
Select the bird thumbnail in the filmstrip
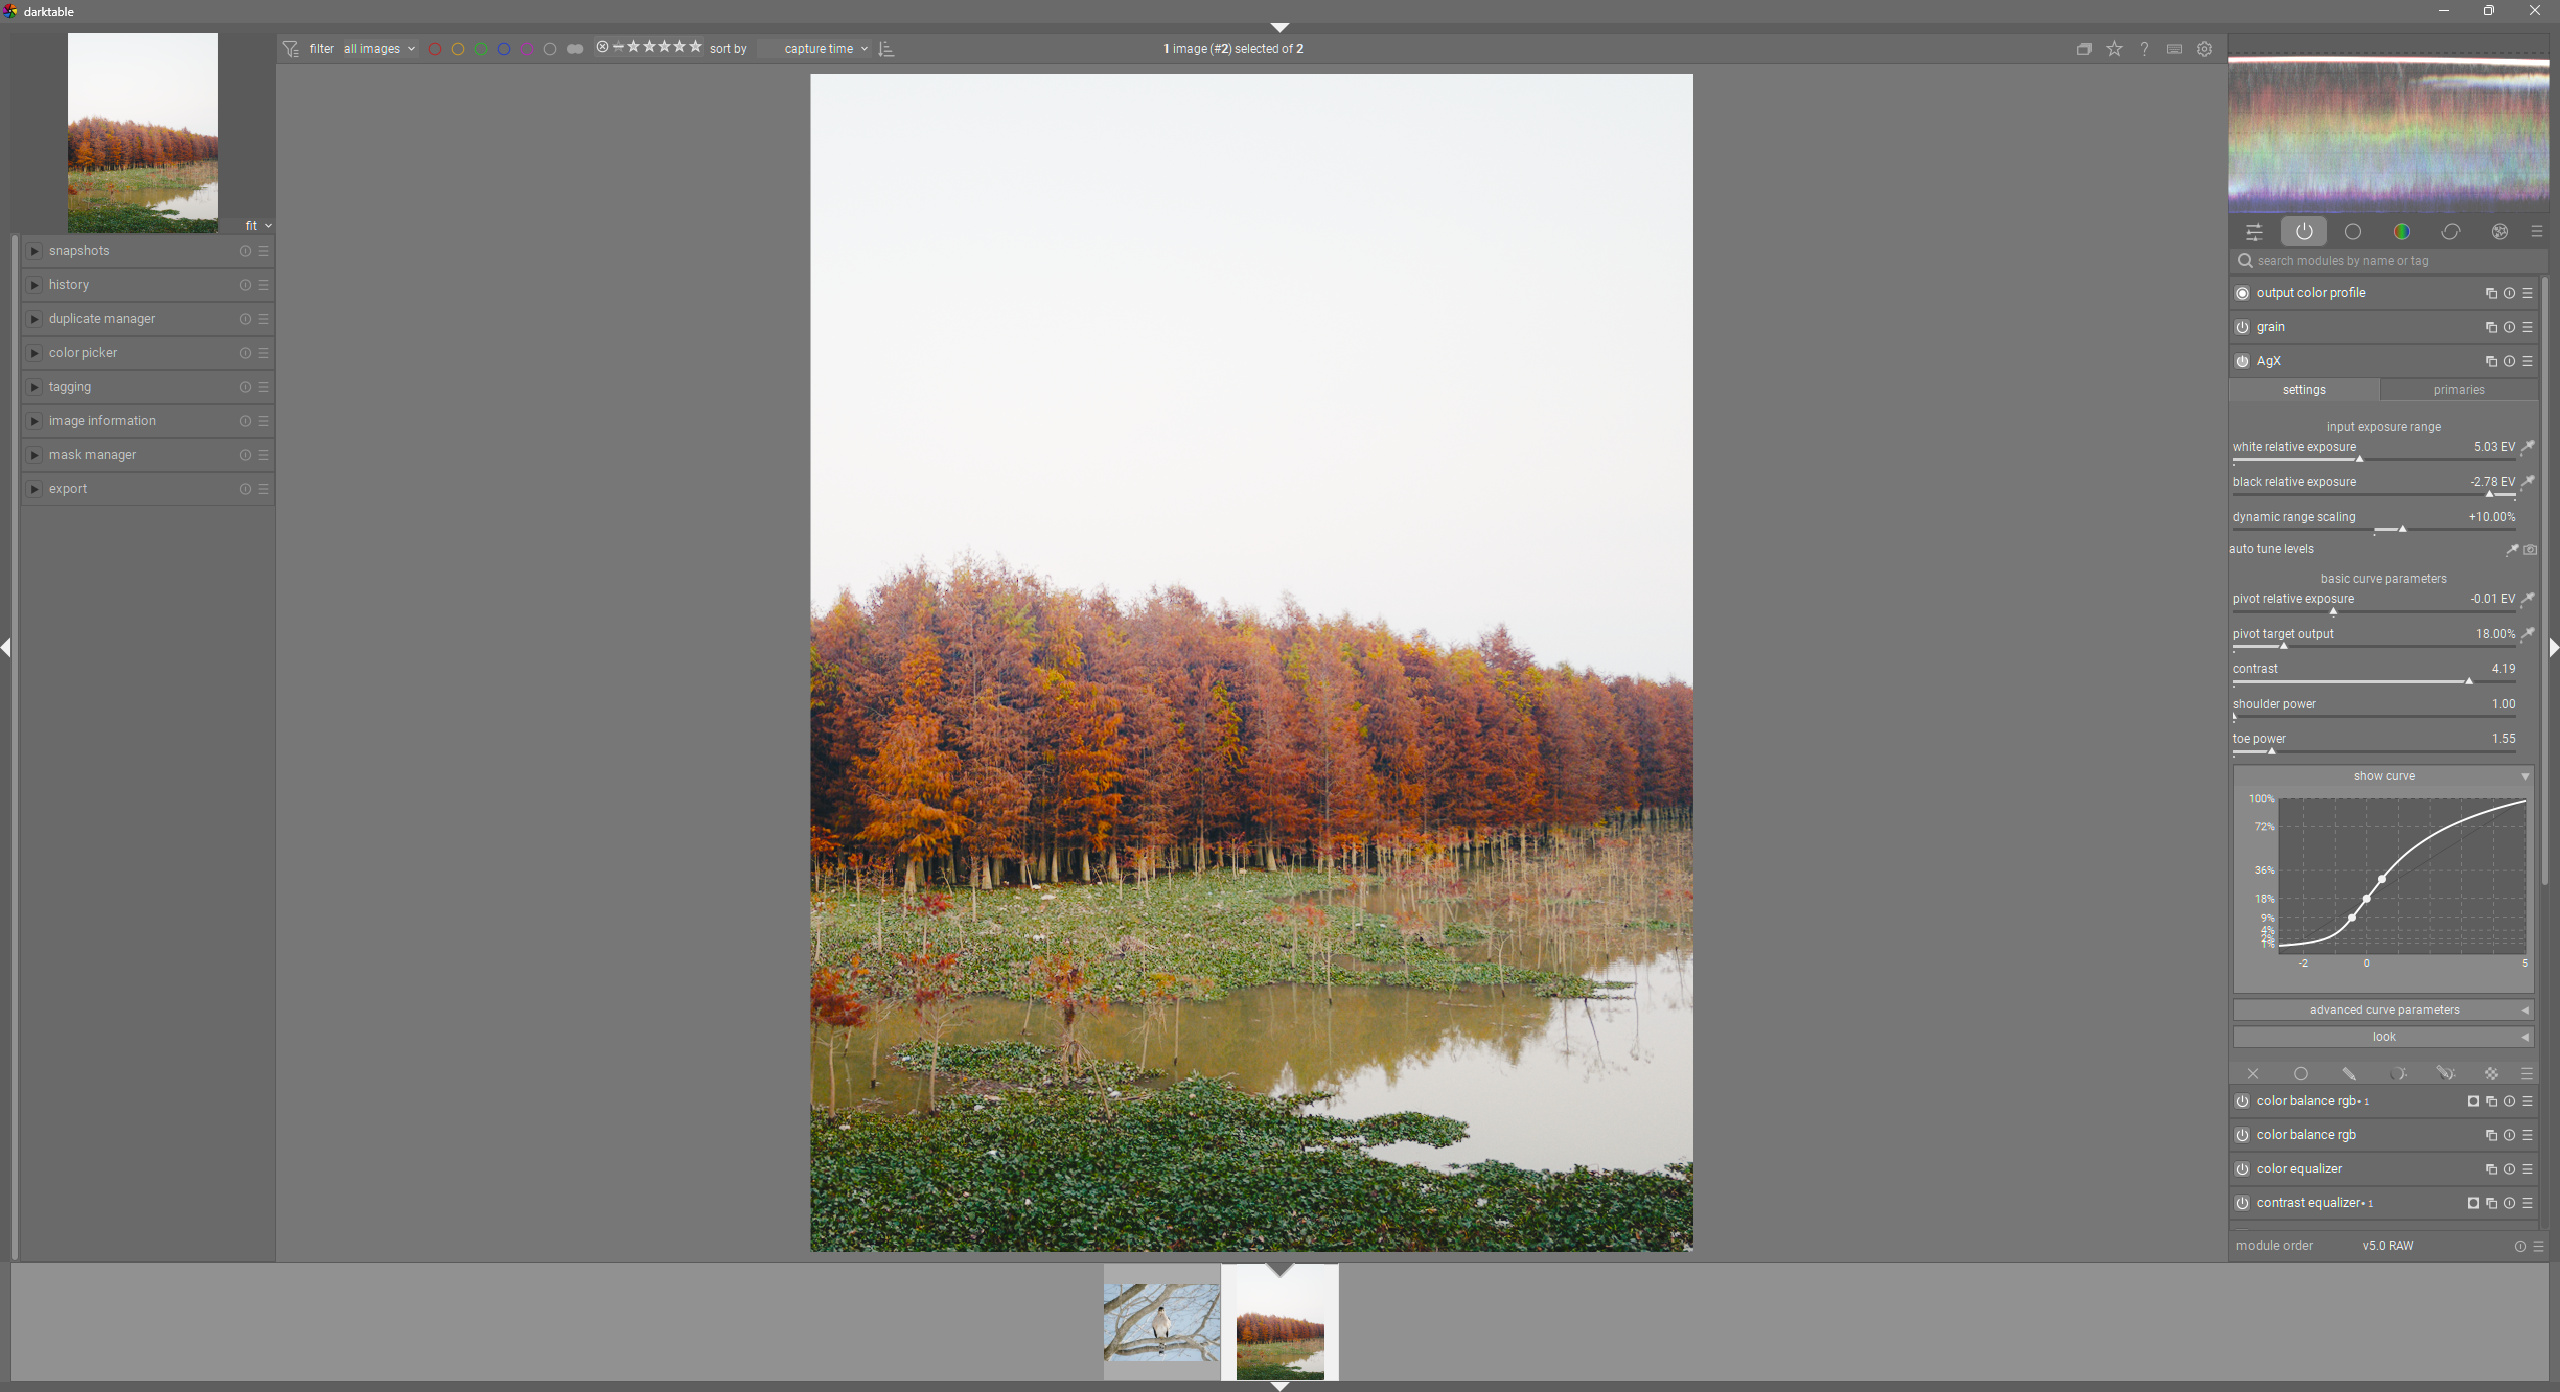[1161, 1321]
